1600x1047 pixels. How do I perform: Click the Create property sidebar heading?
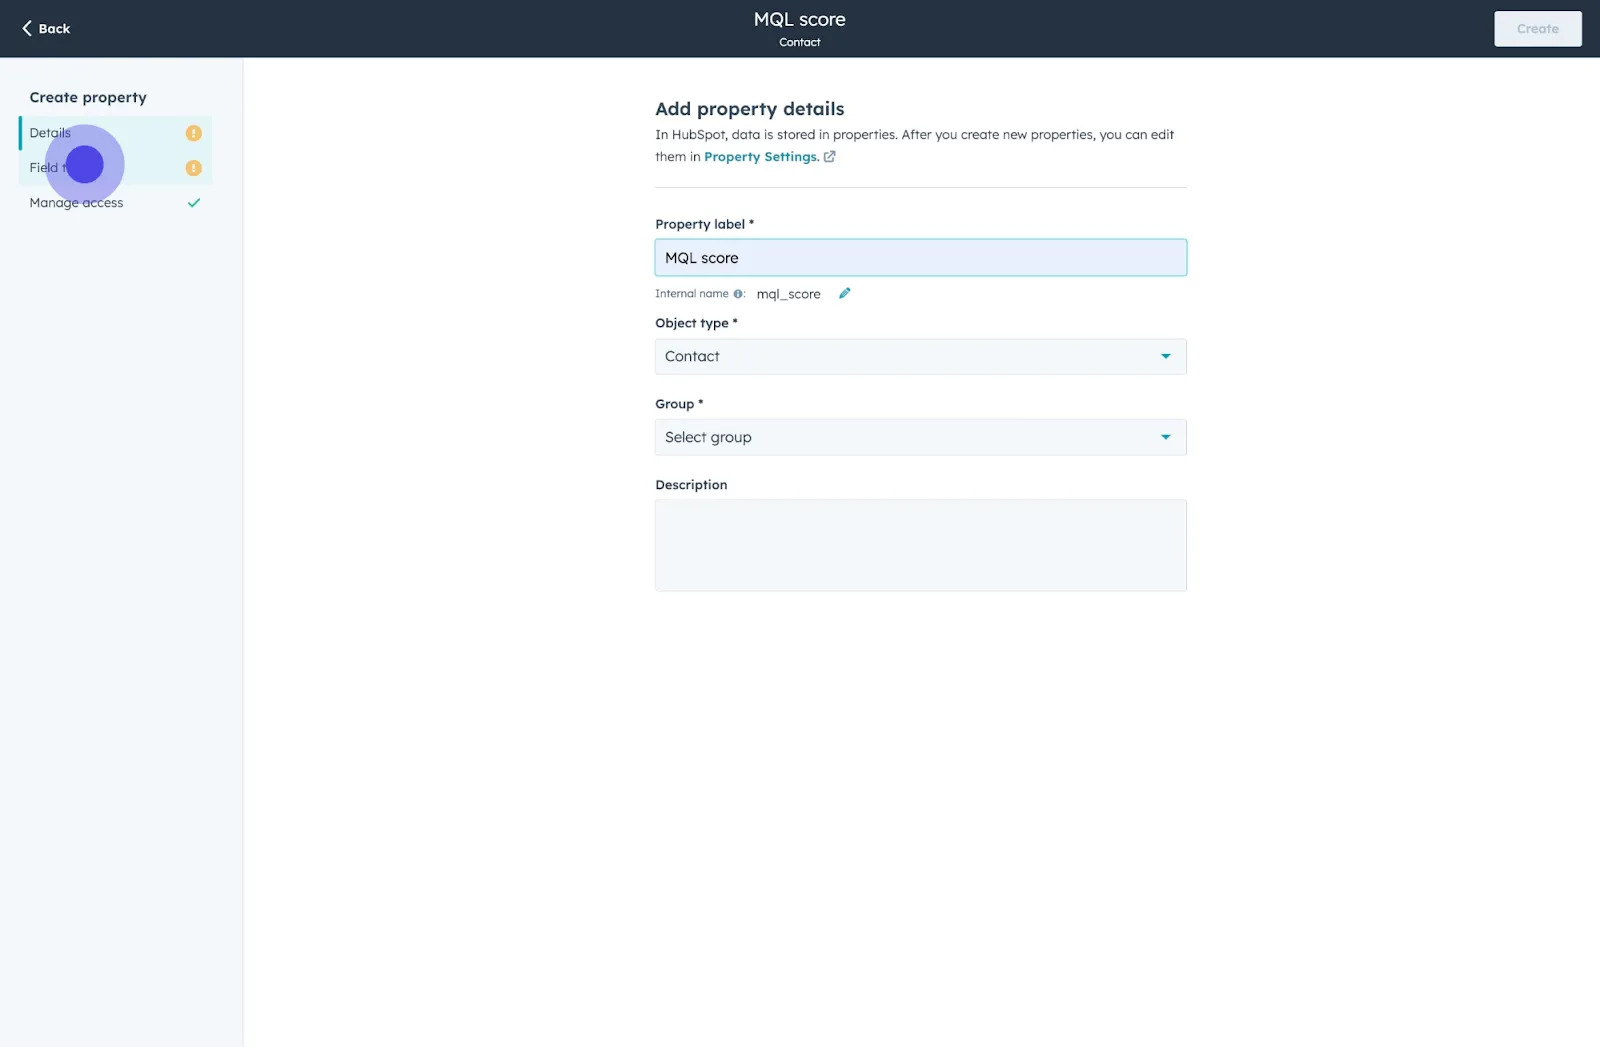point(88,97)
